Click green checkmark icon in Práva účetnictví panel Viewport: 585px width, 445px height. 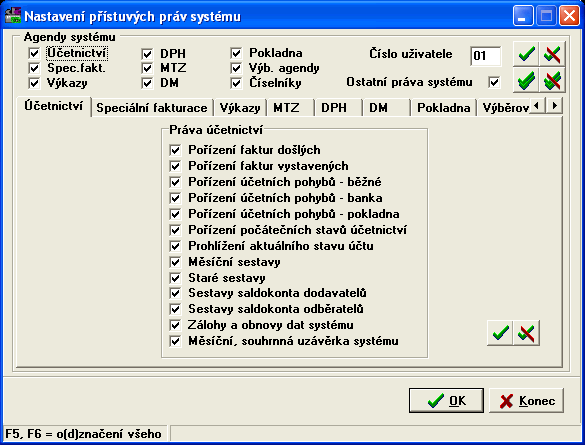pyautogui.click(x=500, y=333)
